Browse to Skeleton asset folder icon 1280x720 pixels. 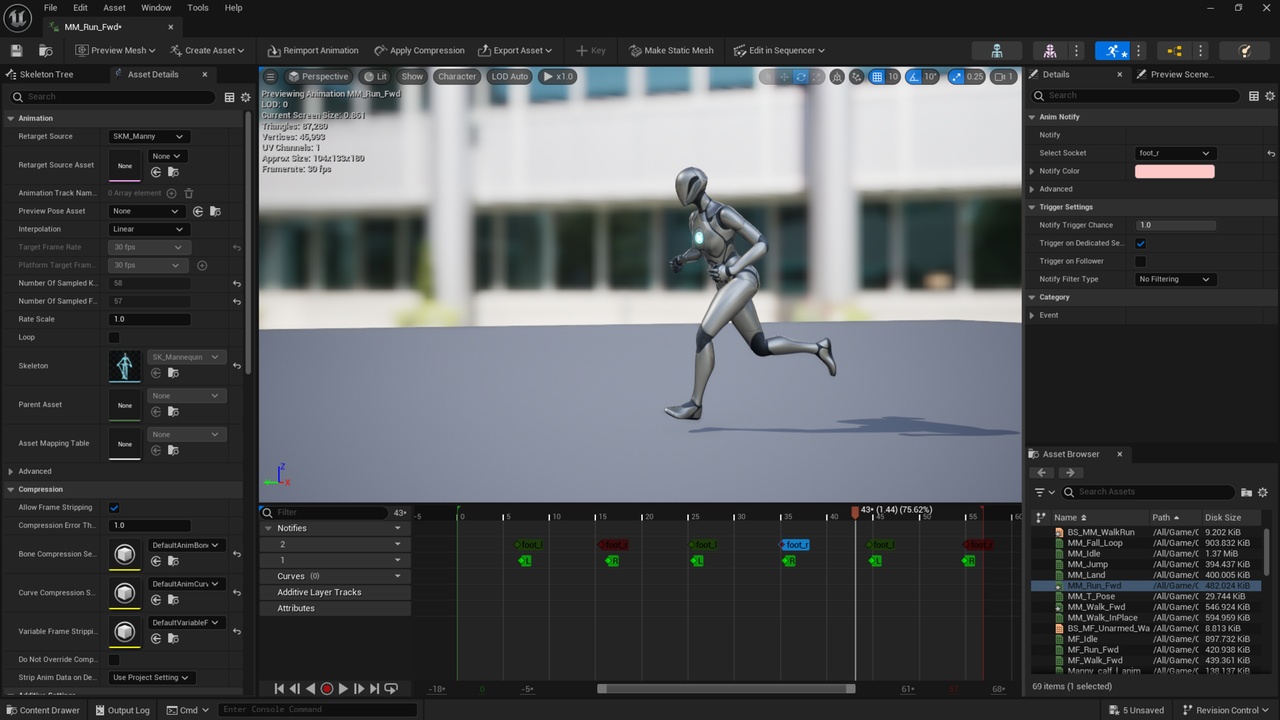click(x=172, y=373)
